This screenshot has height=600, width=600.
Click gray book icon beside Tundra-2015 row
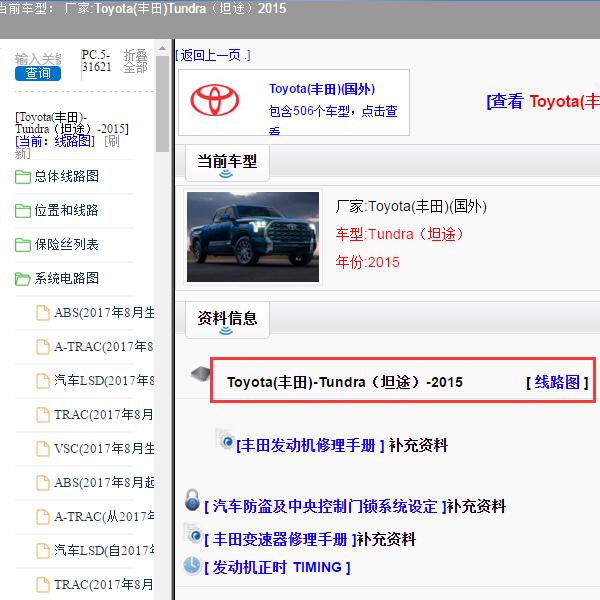201,373
